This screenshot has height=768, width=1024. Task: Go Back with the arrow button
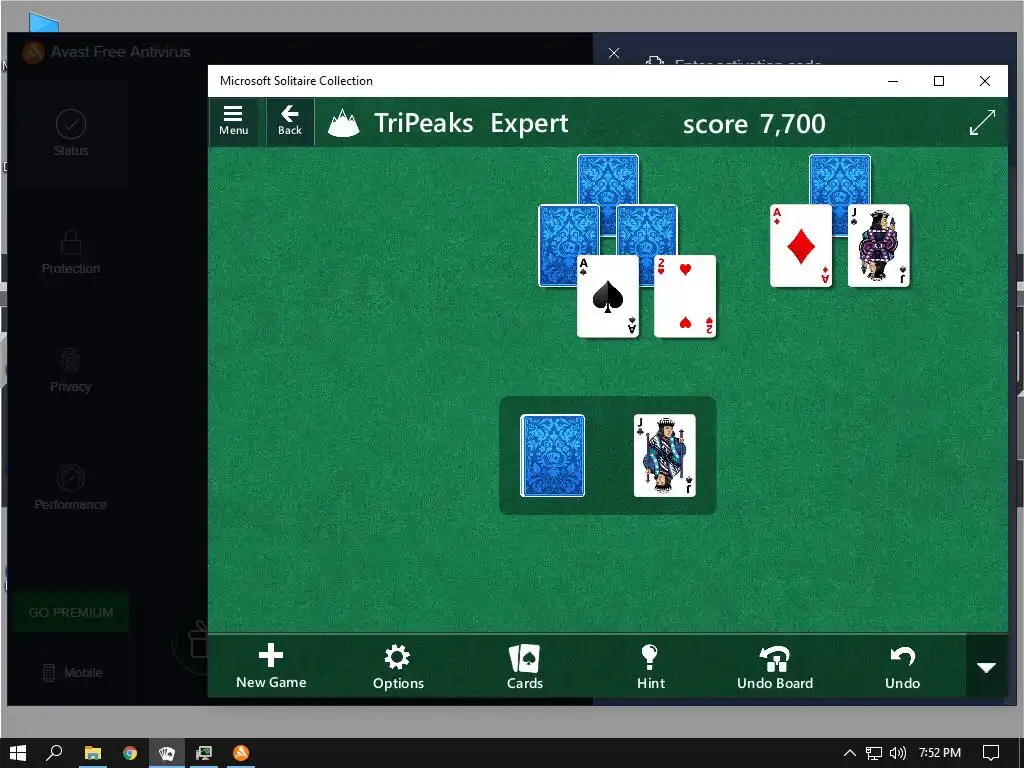(x=289, y=121)
